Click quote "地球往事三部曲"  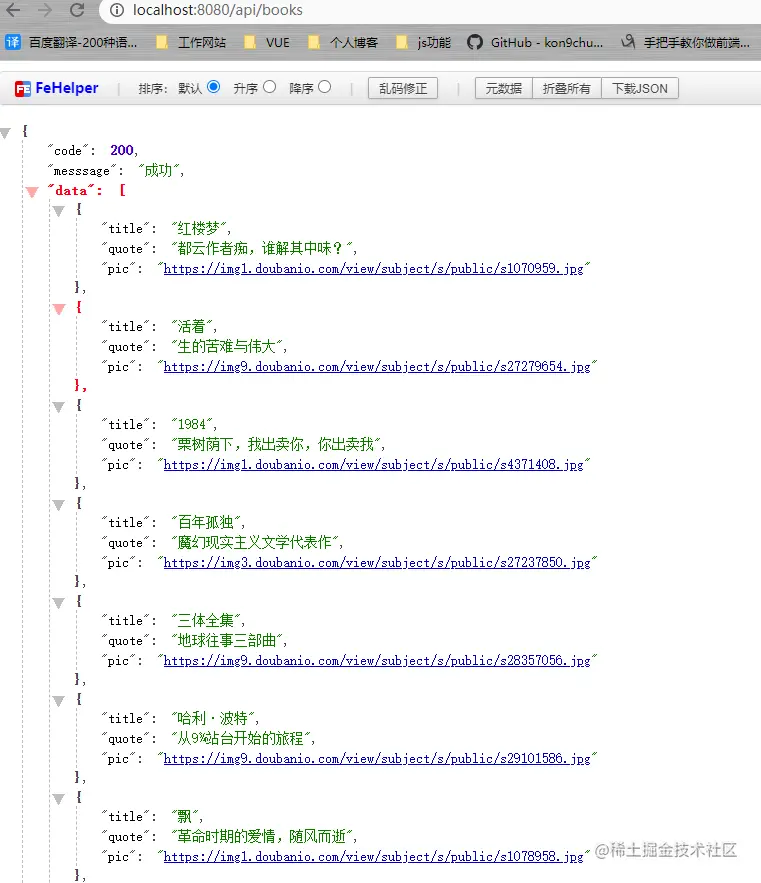point(228,640)
